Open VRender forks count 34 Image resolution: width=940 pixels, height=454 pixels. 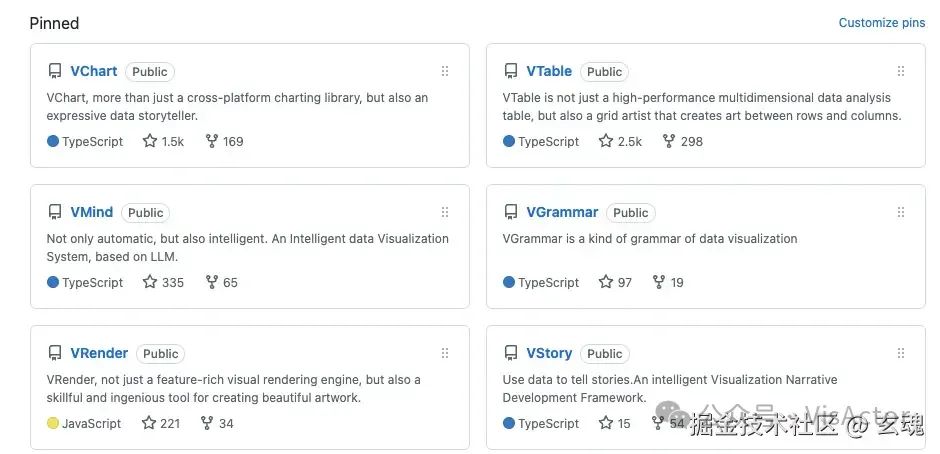click(219, 423)
